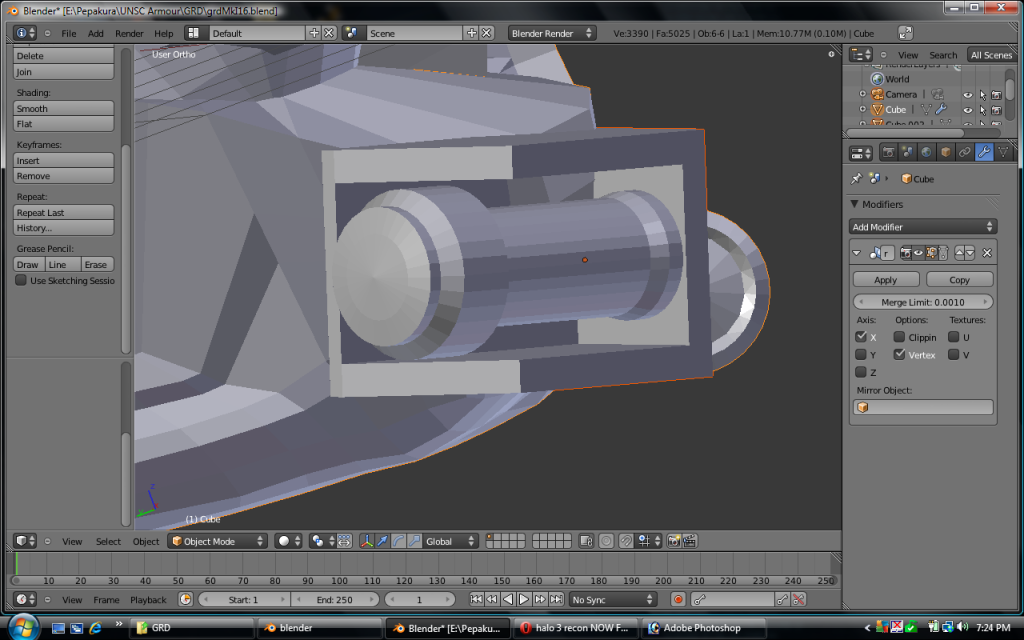Open the viewport shading mode selector

coord(288,541)
